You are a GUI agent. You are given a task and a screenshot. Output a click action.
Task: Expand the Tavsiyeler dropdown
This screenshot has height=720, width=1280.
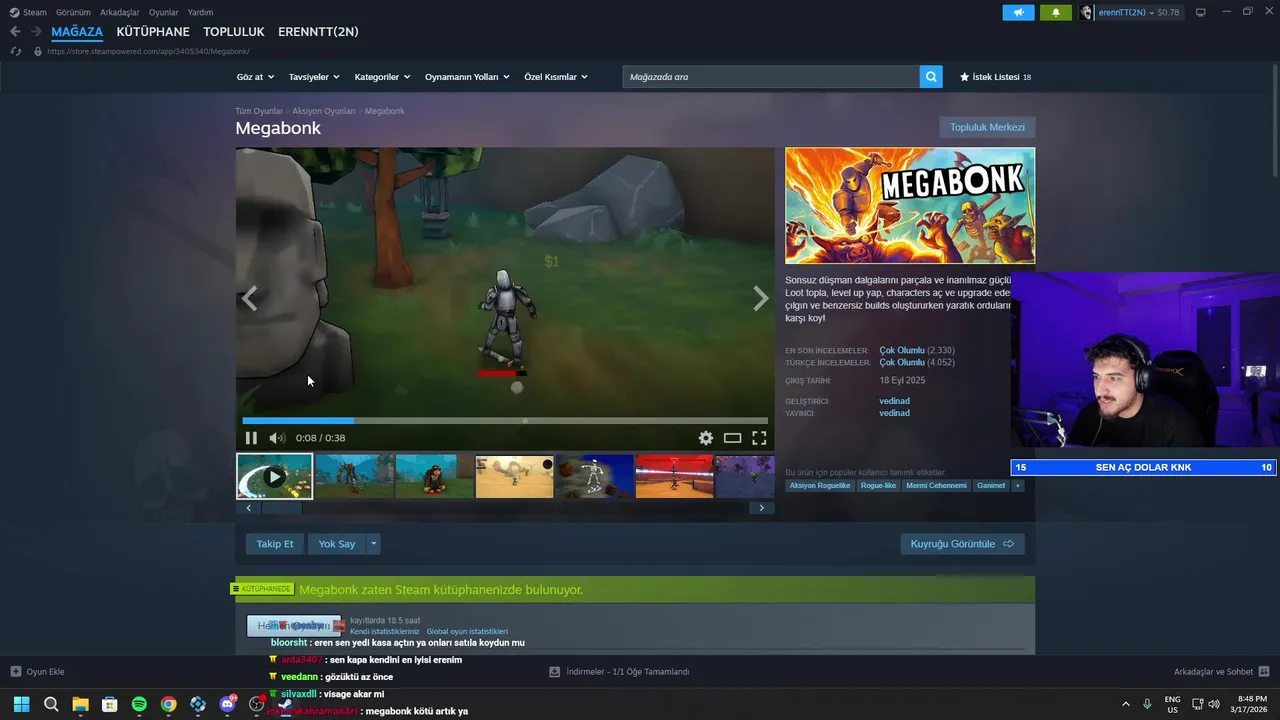pyautogui.click(x=314, y=77)
